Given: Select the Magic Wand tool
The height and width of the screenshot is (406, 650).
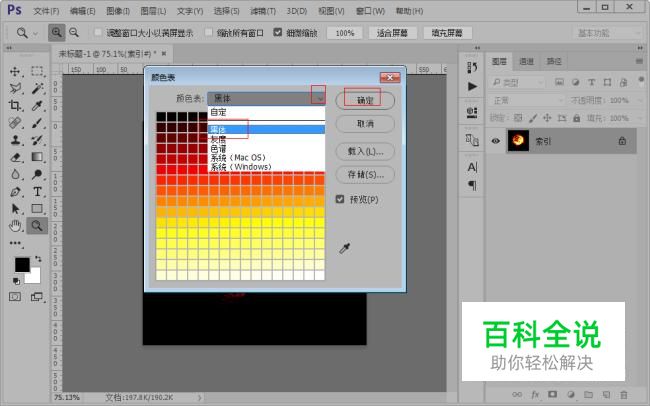Looking at the screenshot, I should 37,88.
